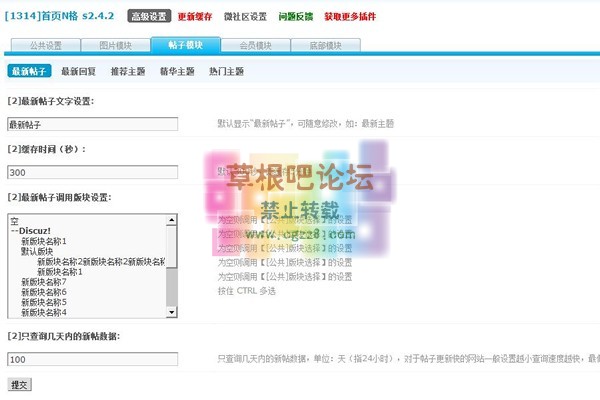Focus the 最新帖子 text setting field

93,124
